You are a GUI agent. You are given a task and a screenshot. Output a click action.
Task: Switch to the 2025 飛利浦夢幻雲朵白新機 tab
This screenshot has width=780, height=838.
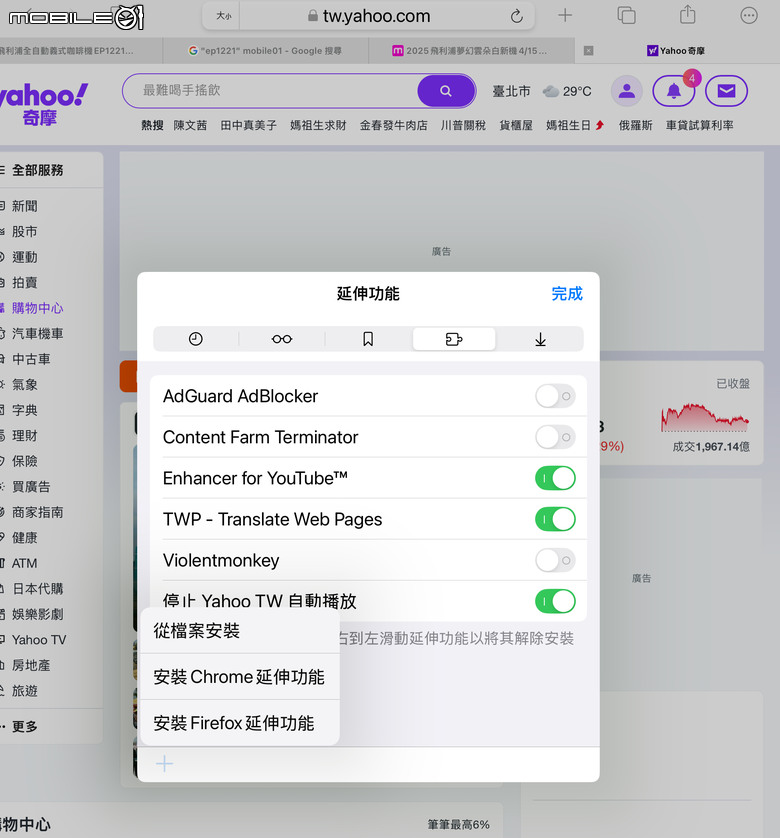pos(471,51)
